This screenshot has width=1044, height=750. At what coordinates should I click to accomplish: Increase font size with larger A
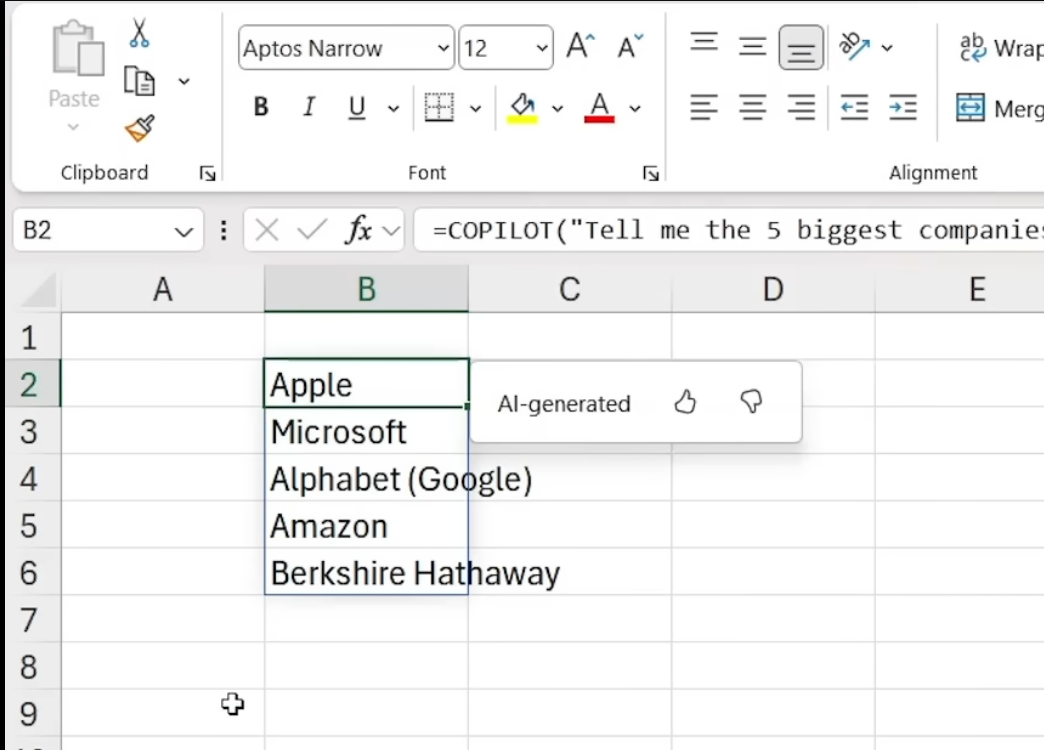(581, 47)
